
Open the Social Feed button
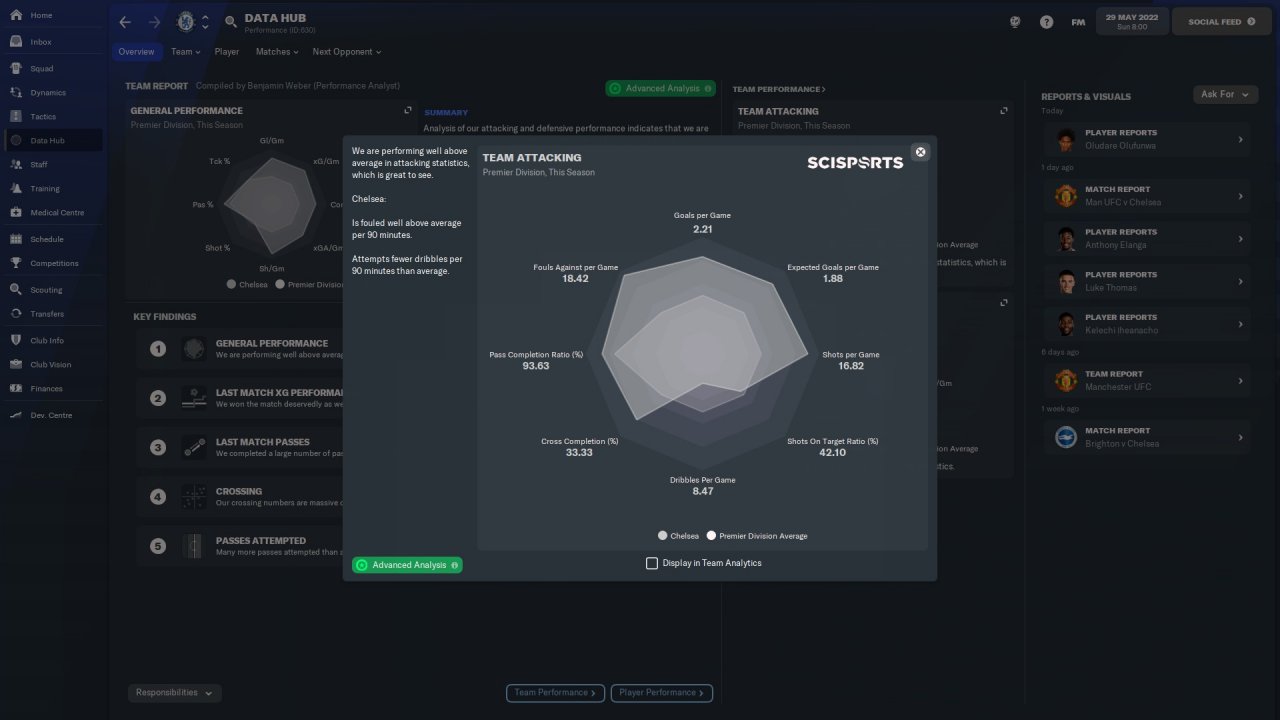click(1221, 22)
